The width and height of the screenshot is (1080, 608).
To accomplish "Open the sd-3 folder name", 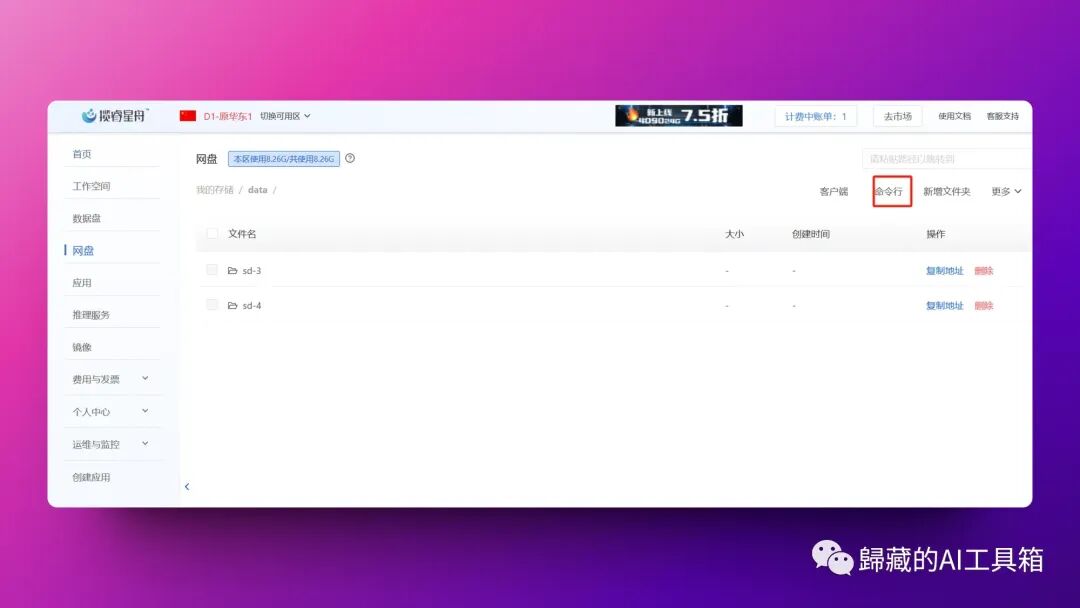I will 251,271.
